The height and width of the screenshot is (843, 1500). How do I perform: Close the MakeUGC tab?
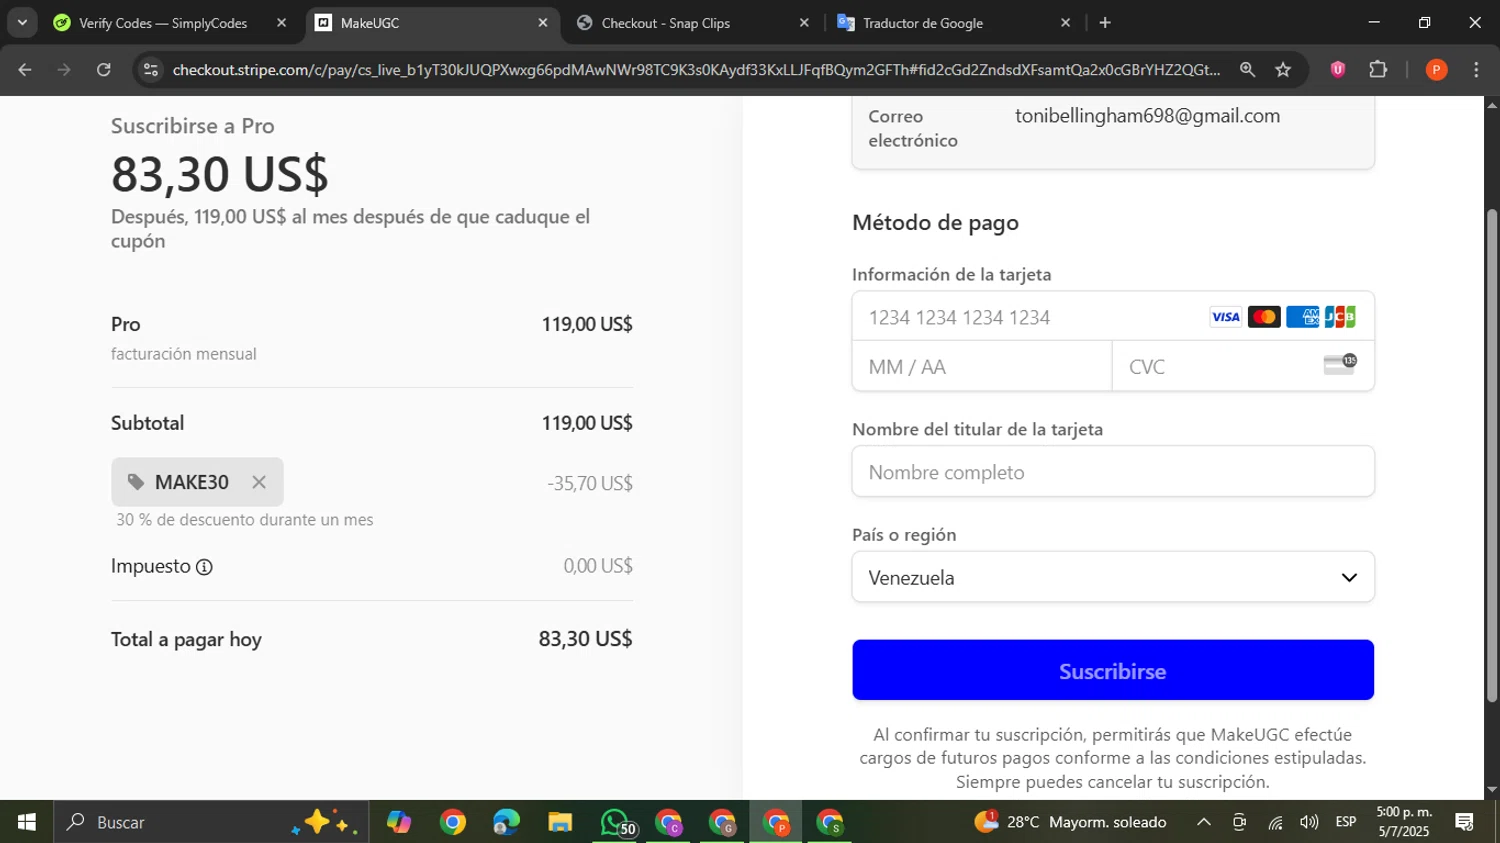click(x=543, y=23)
